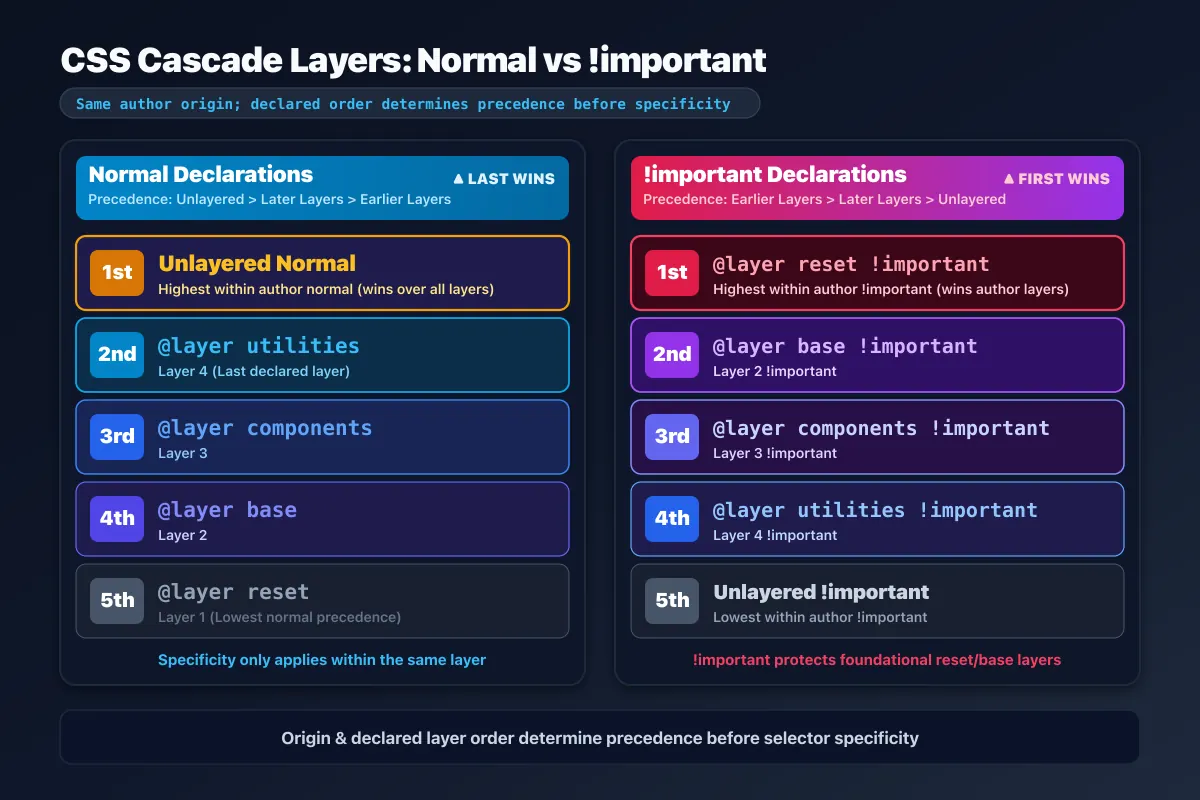Click the 'Unlayered !important' title
1200x800 pixels.
point(821,592)
